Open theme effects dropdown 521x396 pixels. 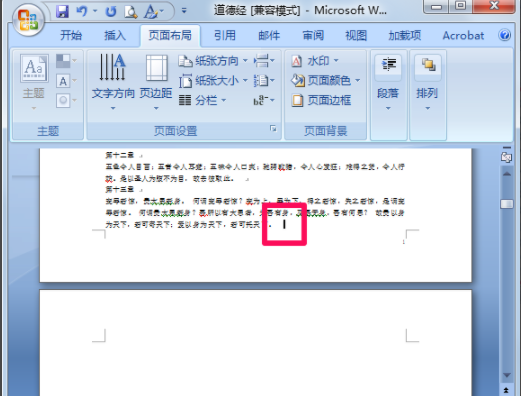point(66,100)
